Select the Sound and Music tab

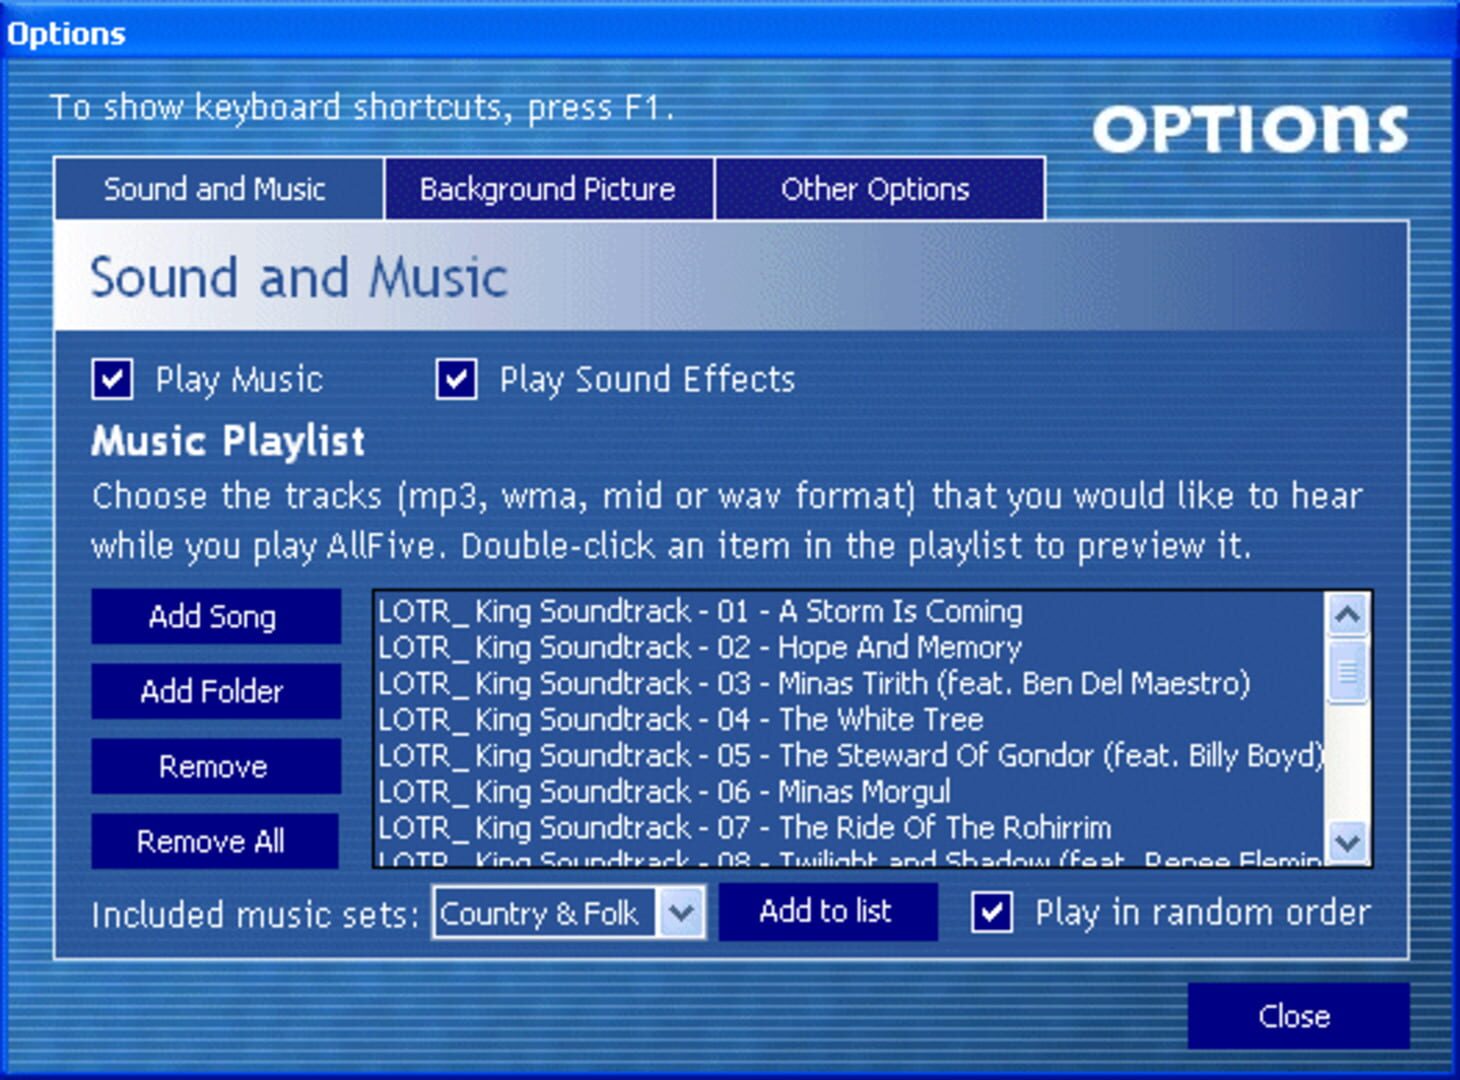point(216,189)
